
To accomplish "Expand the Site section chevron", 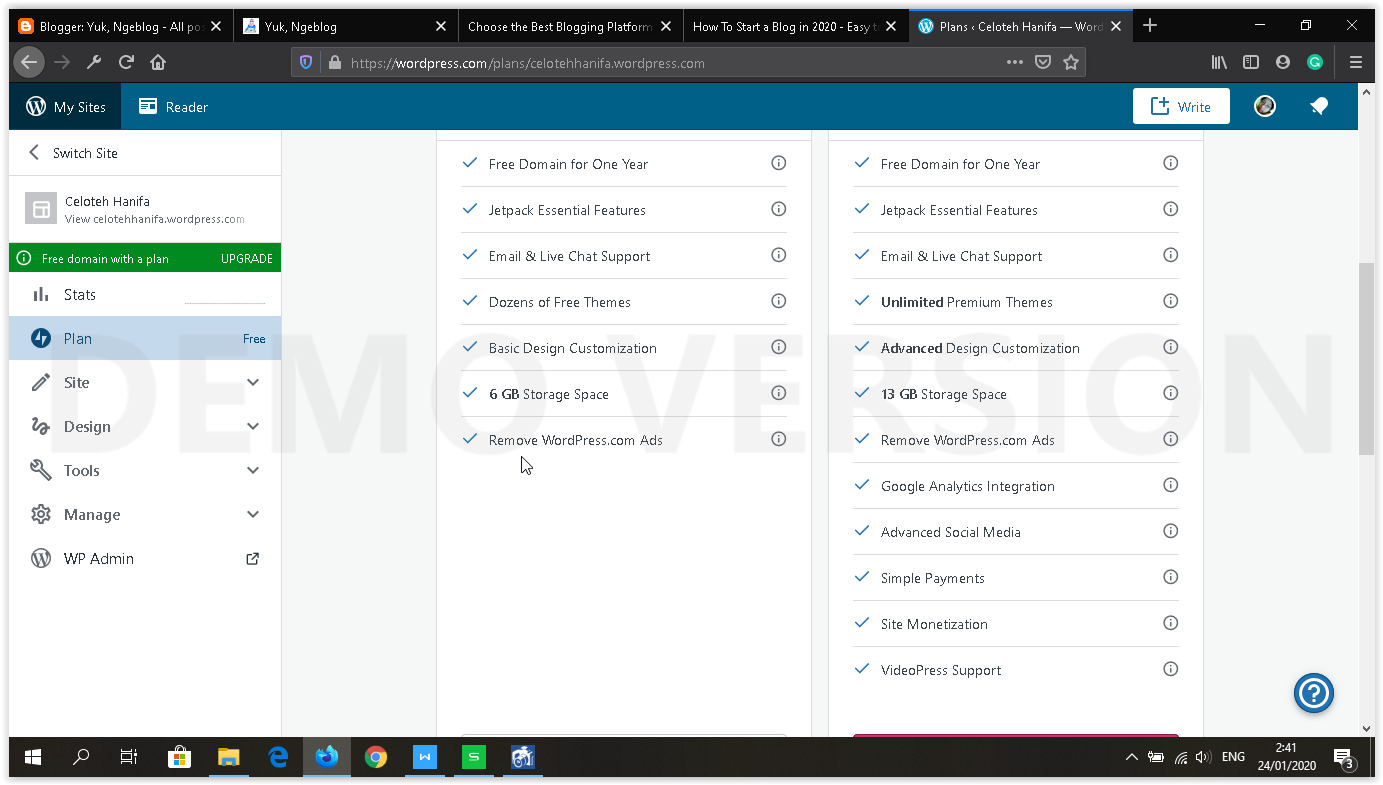I will point(253,383).
